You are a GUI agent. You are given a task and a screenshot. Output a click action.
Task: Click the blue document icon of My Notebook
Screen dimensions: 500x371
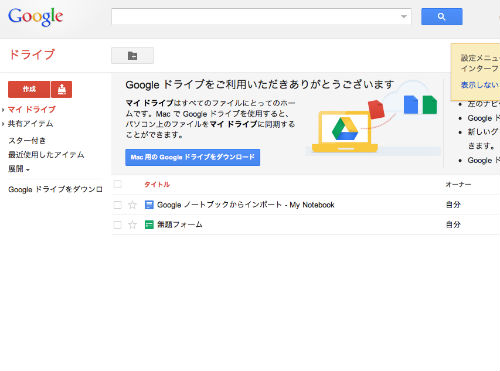(149, 205)
